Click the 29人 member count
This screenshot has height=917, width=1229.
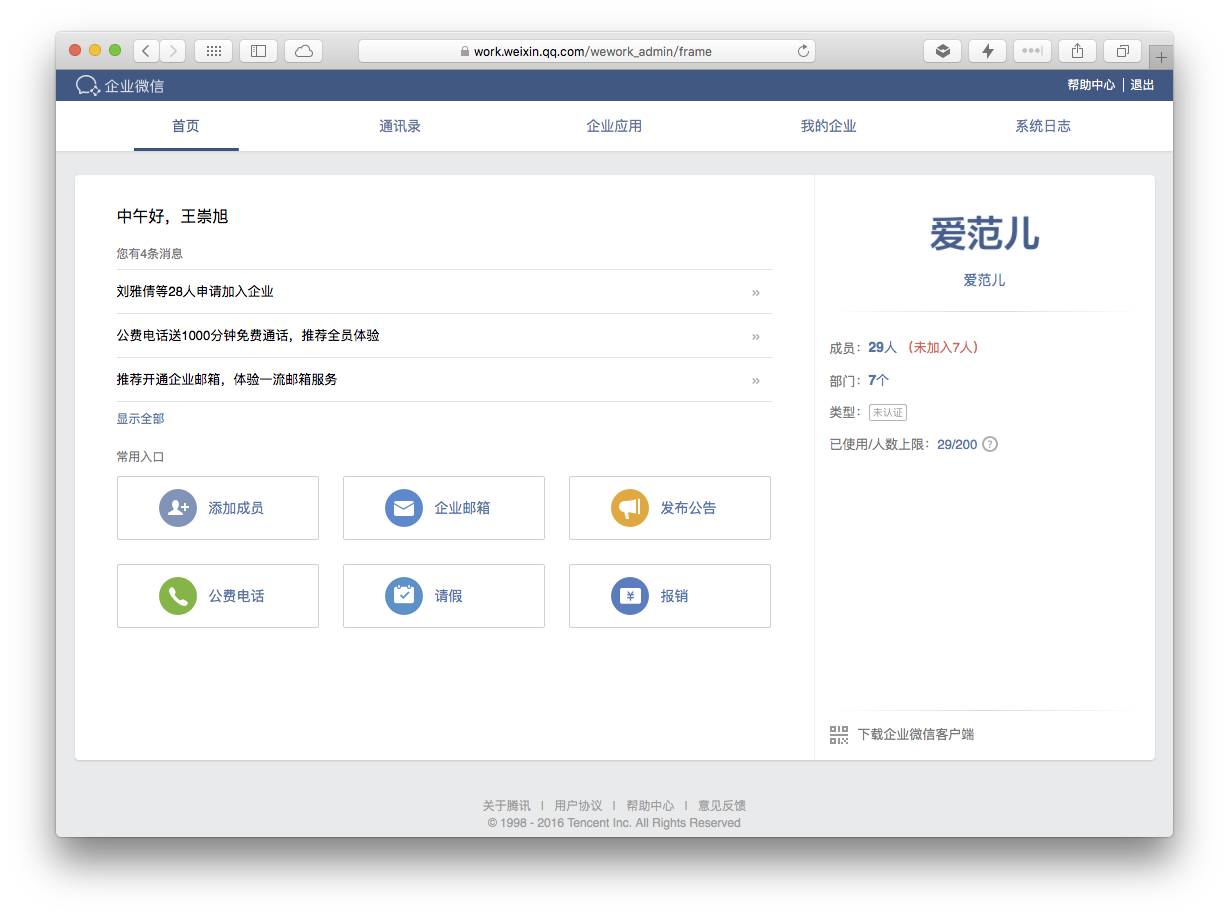click(882, 347)
